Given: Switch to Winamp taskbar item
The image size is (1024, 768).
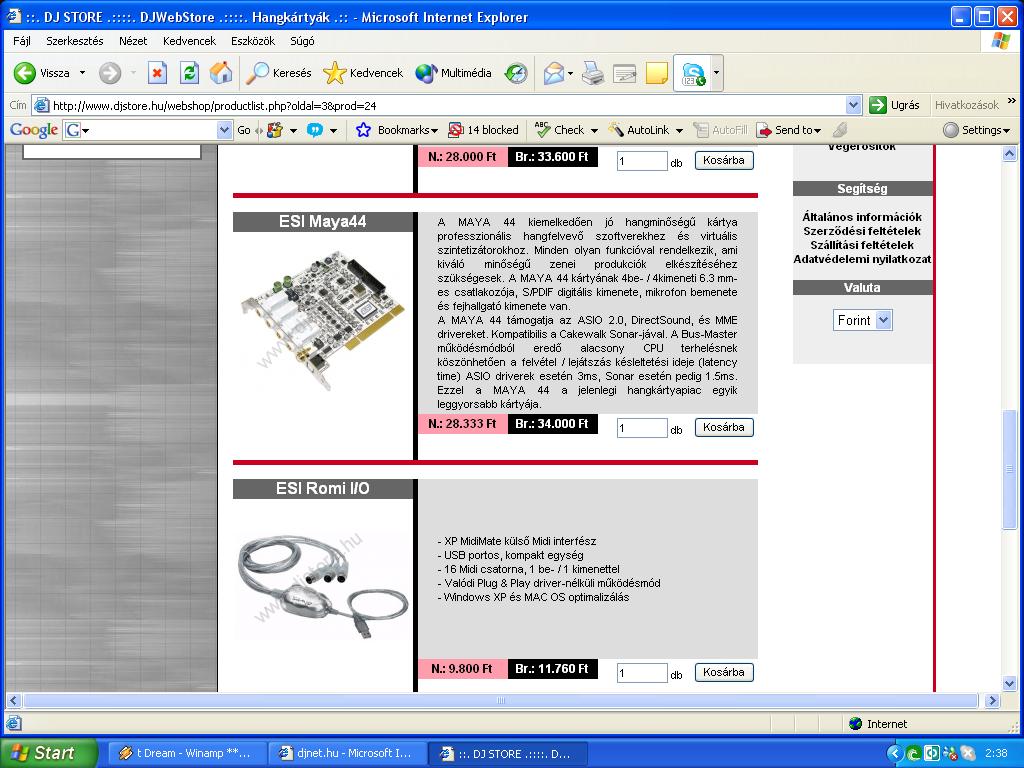Looking at the screenshot, I should (x=186, y=754).
